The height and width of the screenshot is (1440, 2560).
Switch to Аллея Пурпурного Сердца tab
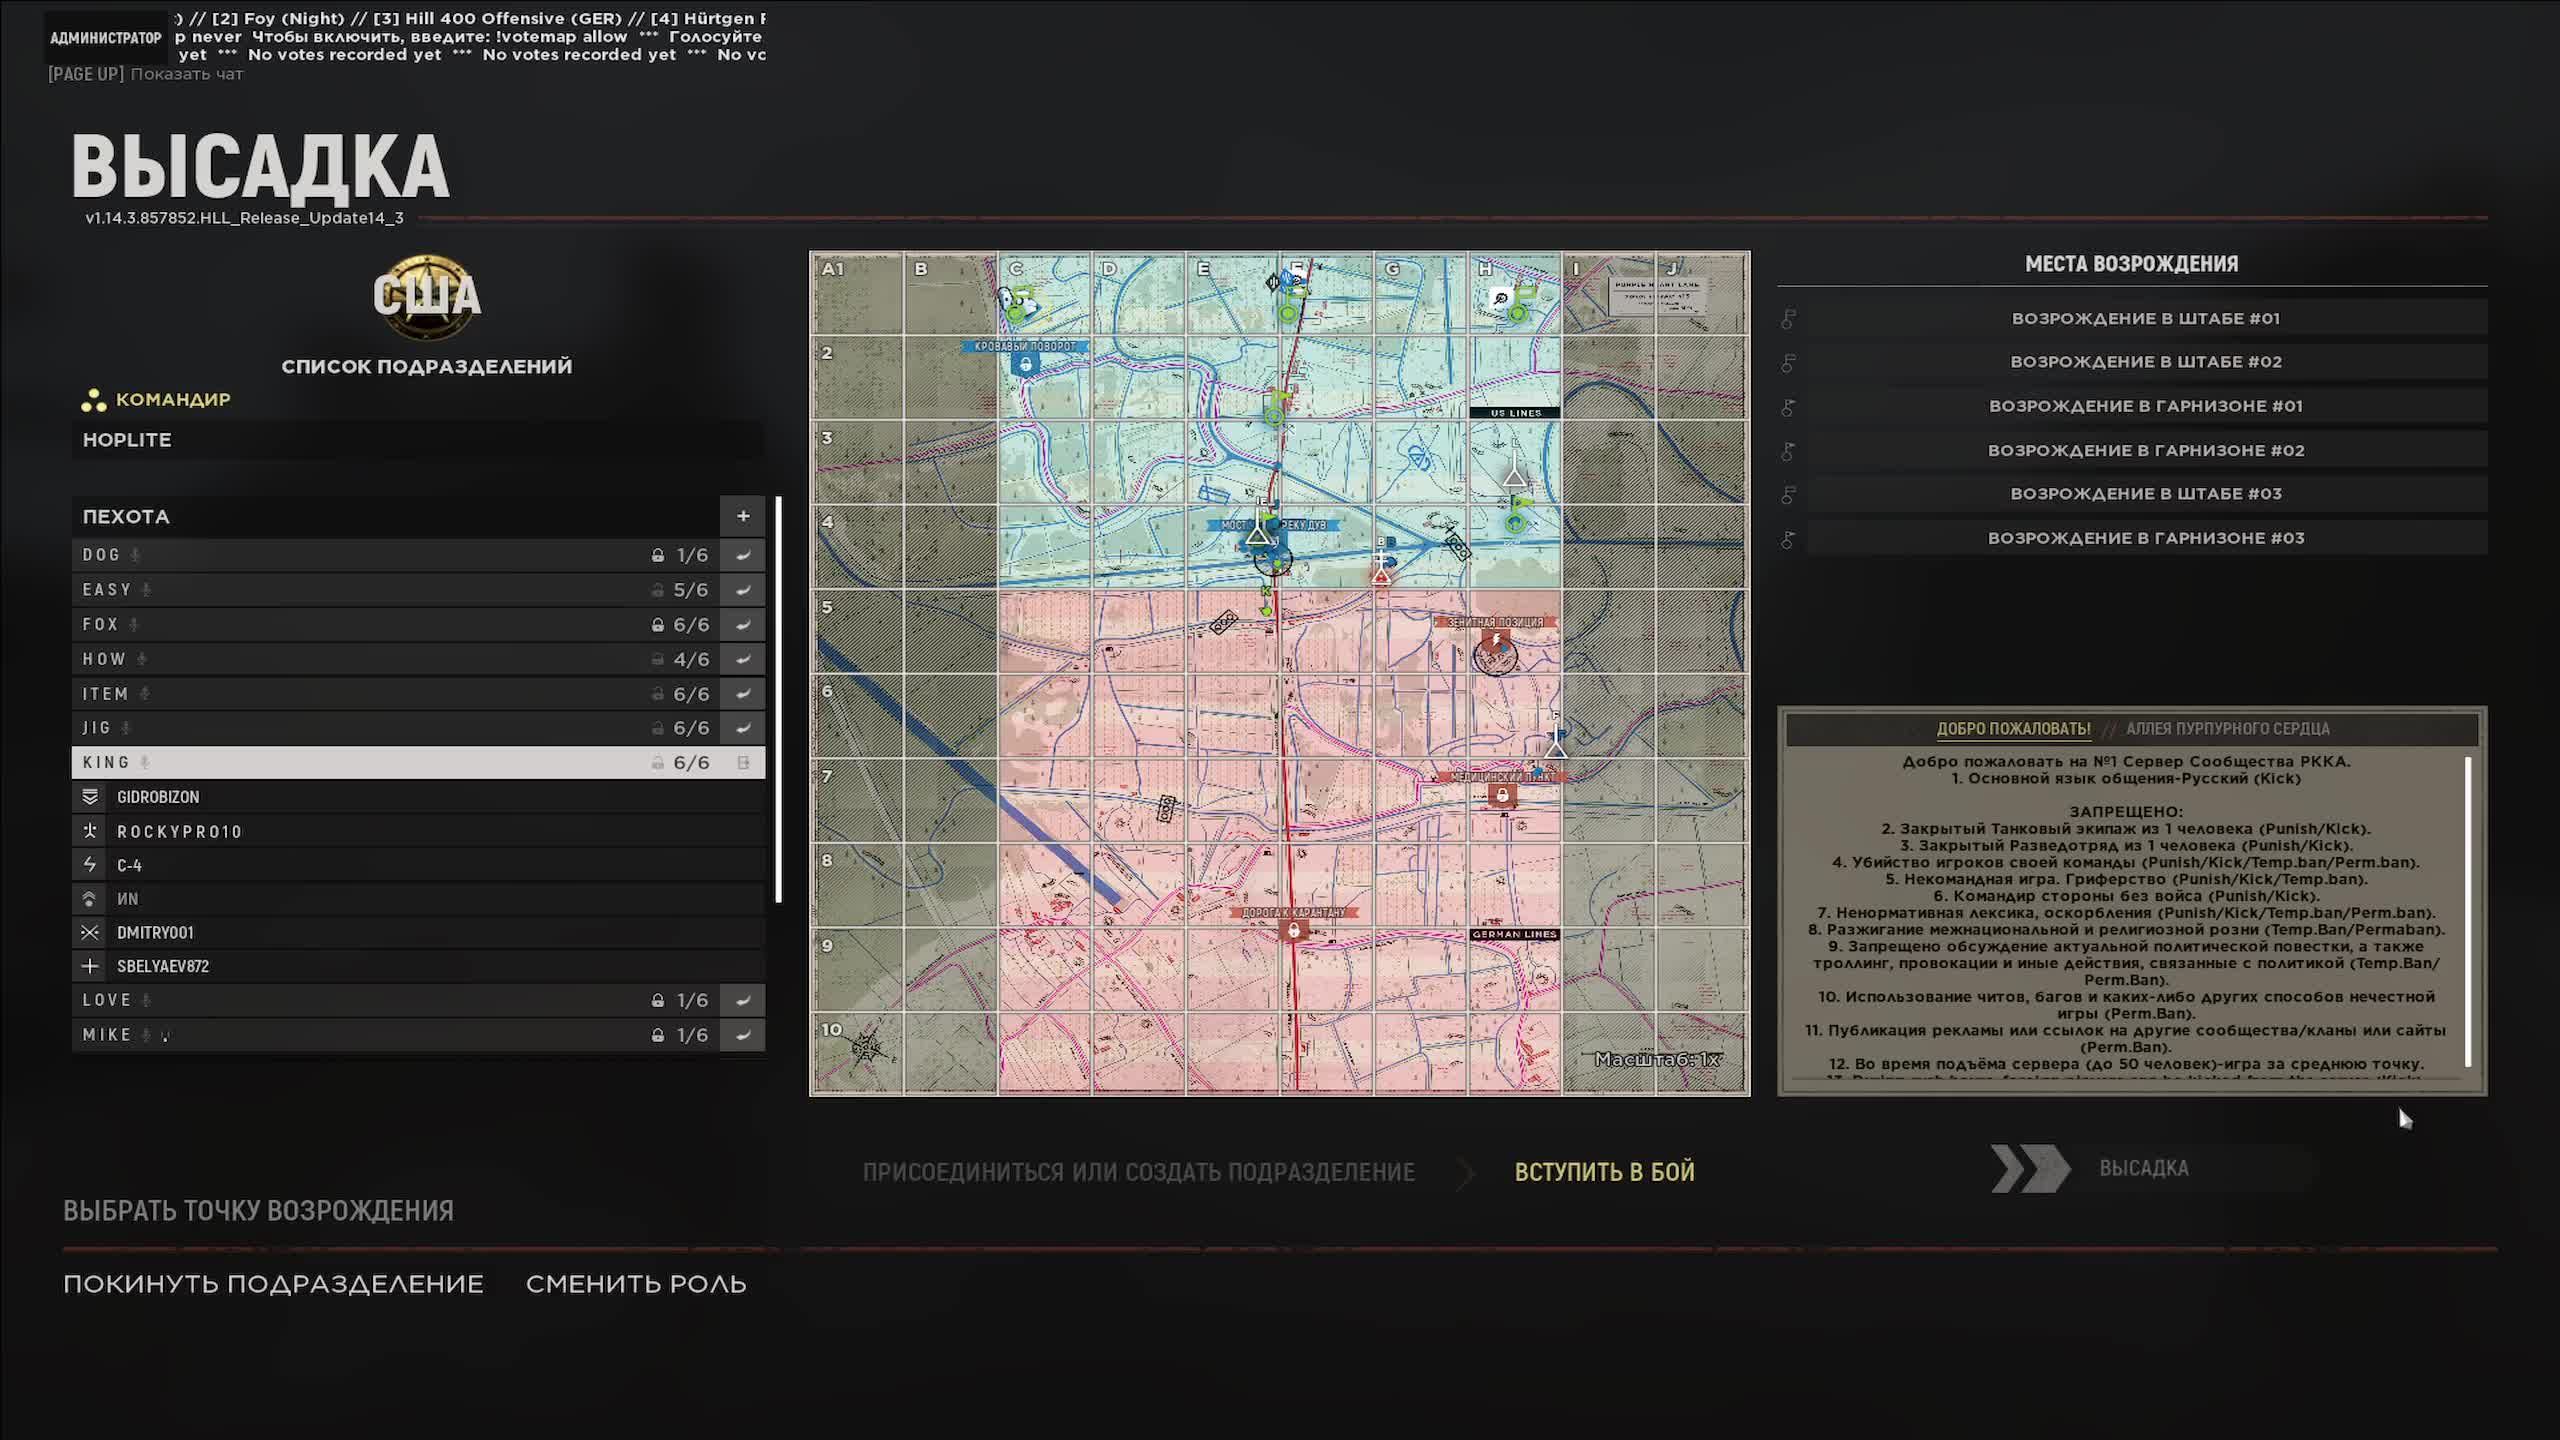[2227, 729]
